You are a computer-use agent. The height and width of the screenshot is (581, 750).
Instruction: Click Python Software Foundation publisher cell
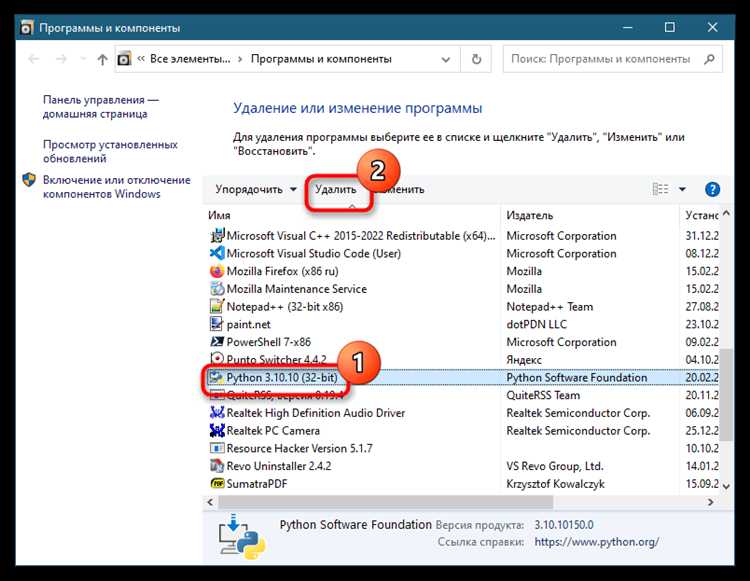pos(576,377)
